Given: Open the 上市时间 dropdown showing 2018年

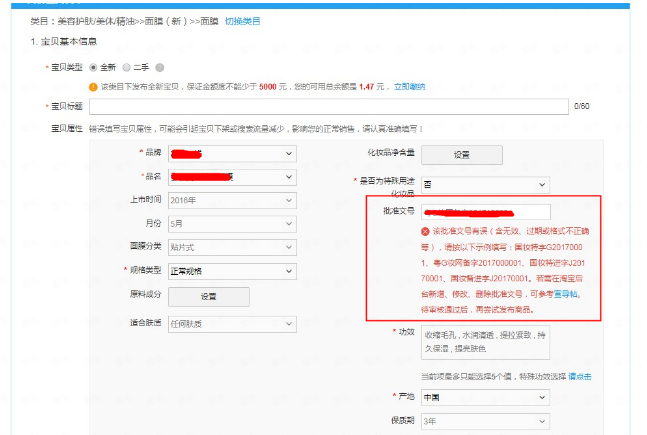Looking at the screenshot, I should click(232, 200).
